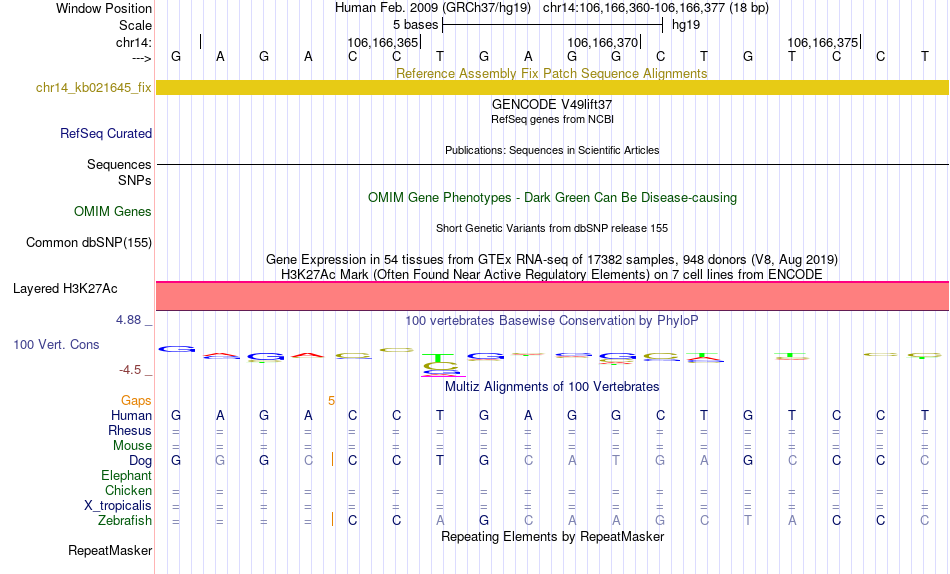Image resolution: width=950 pixels, height=574 pixels.
Task: Click the OMIM Gene Phenotypes track title
Action: (552, 198)
